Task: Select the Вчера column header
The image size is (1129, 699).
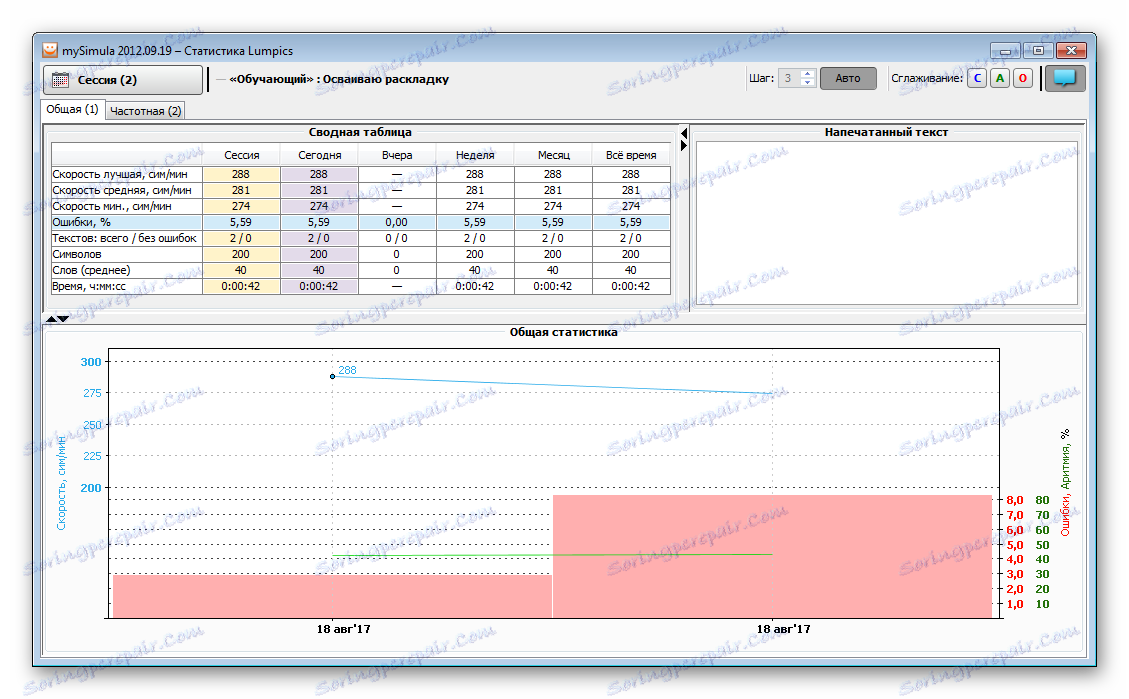Action: click(397, 155)
